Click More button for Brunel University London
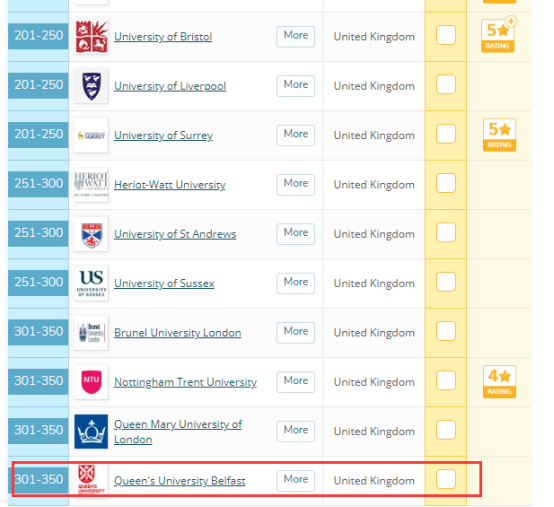Viewport: 554px width, 507px height. (x=296, y=332)
